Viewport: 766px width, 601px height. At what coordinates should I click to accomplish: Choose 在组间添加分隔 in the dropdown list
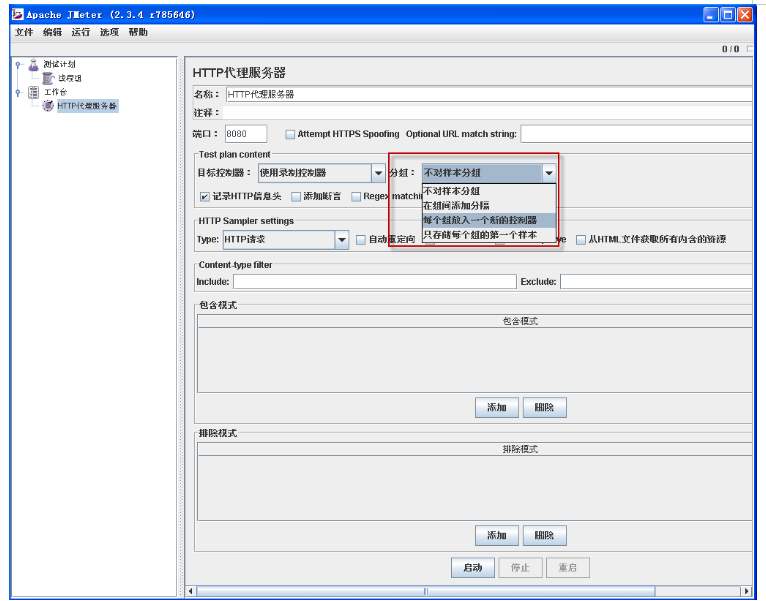[489, 206]
